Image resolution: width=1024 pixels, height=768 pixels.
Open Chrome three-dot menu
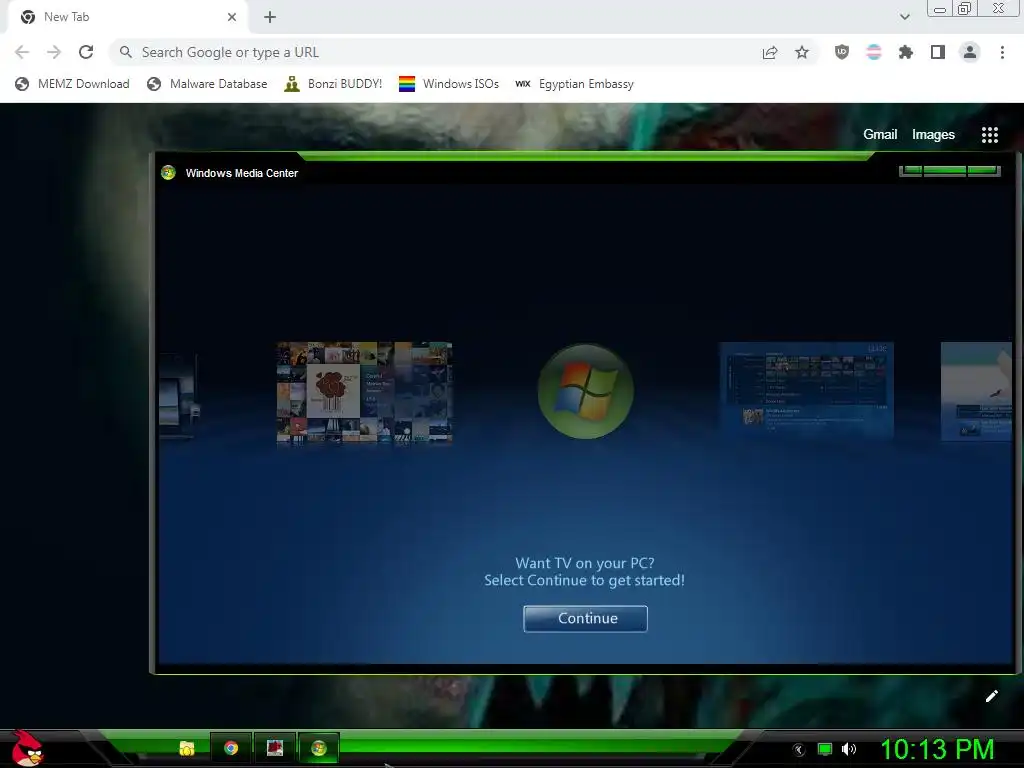1002,52
